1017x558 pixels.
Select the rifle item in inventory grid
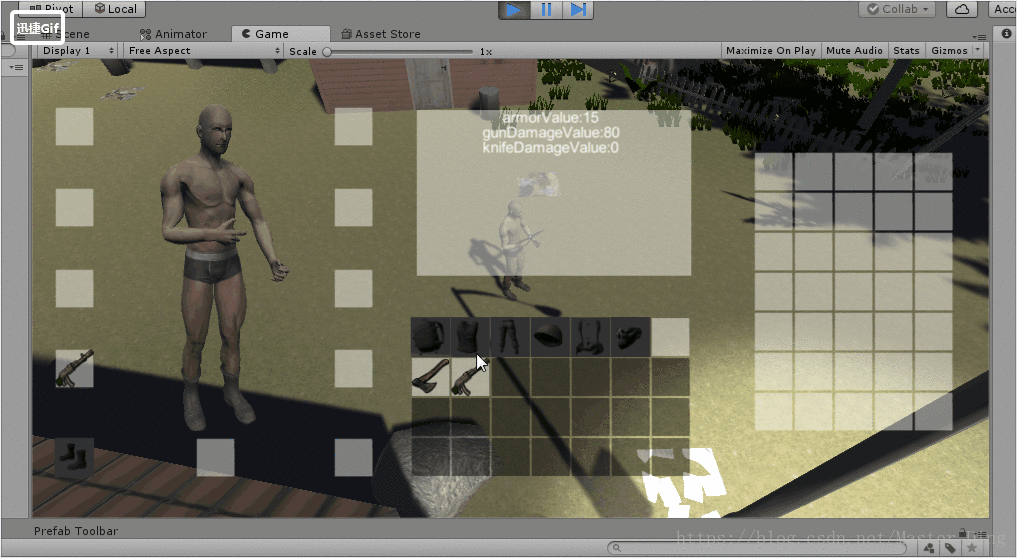click(470, 376)
